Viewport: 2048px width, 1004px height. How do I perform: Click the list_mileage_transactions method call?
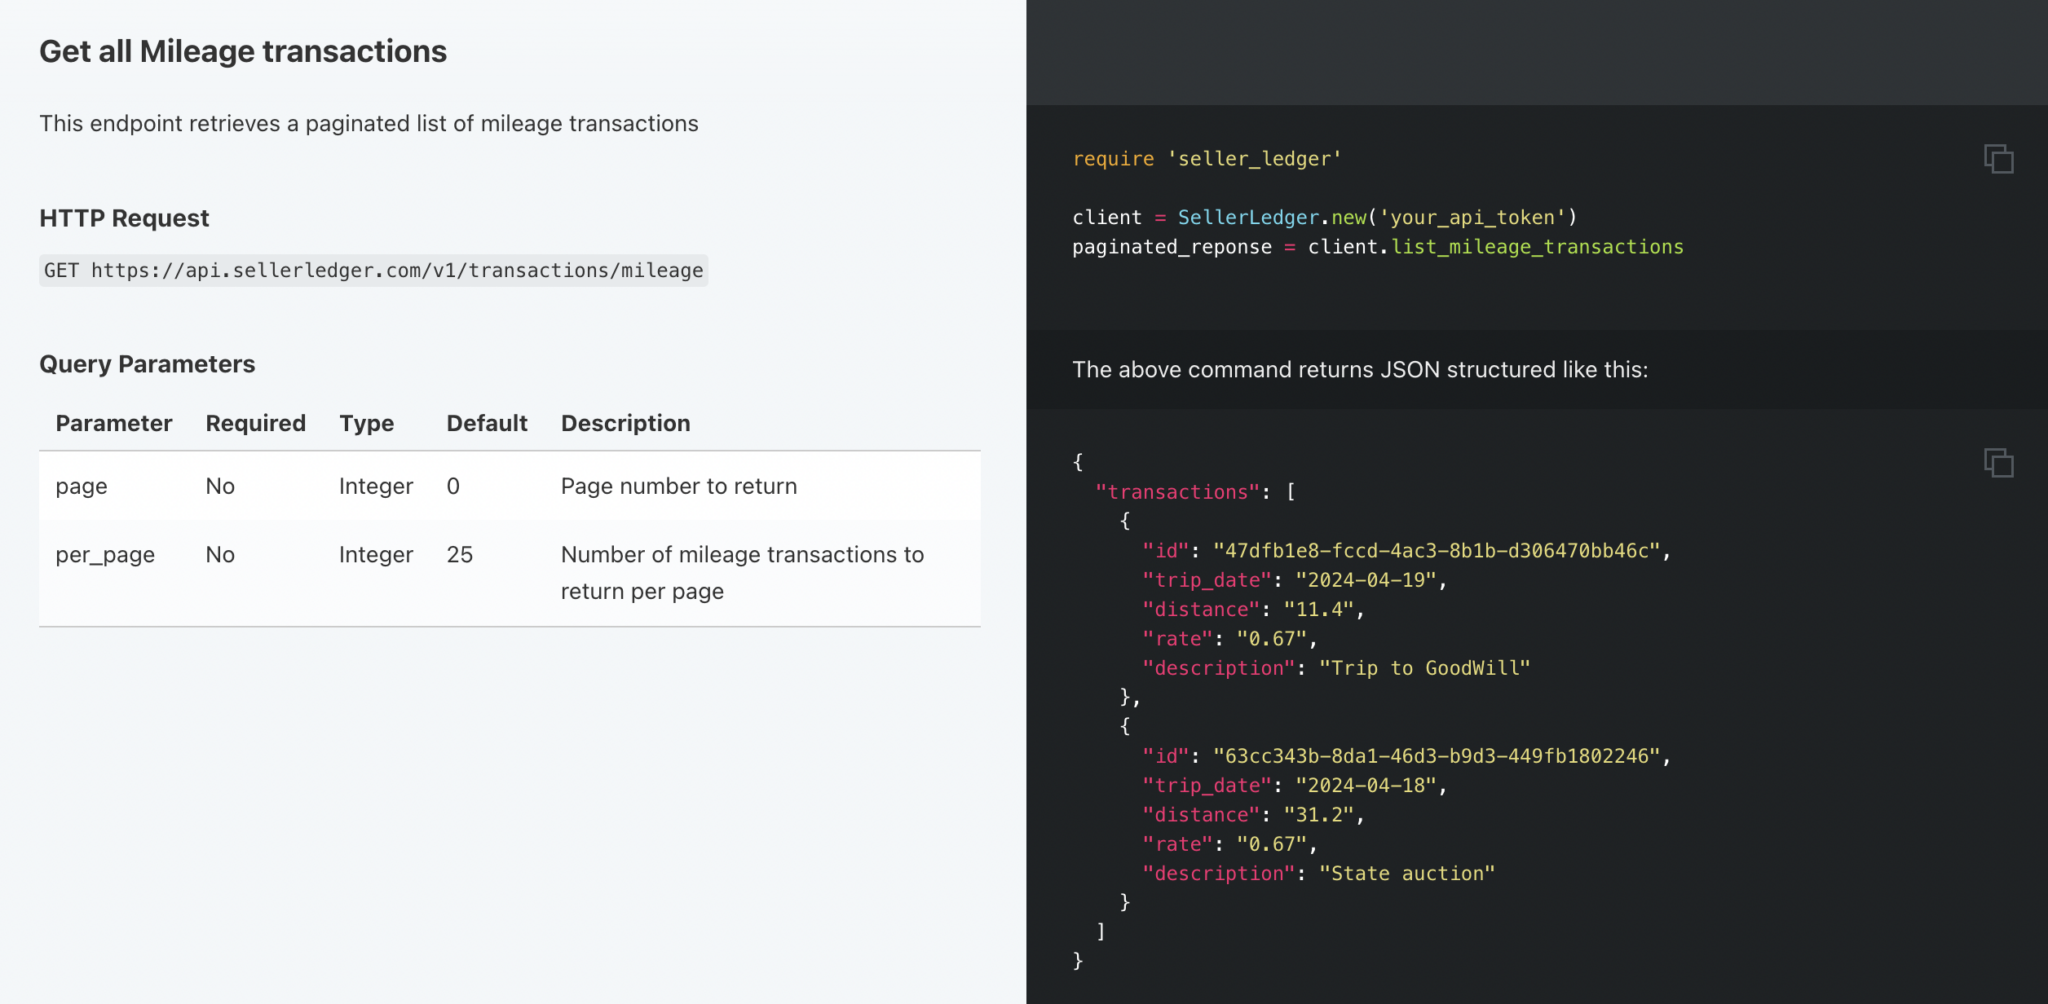pyautogui.click(x=1536, y=247)
